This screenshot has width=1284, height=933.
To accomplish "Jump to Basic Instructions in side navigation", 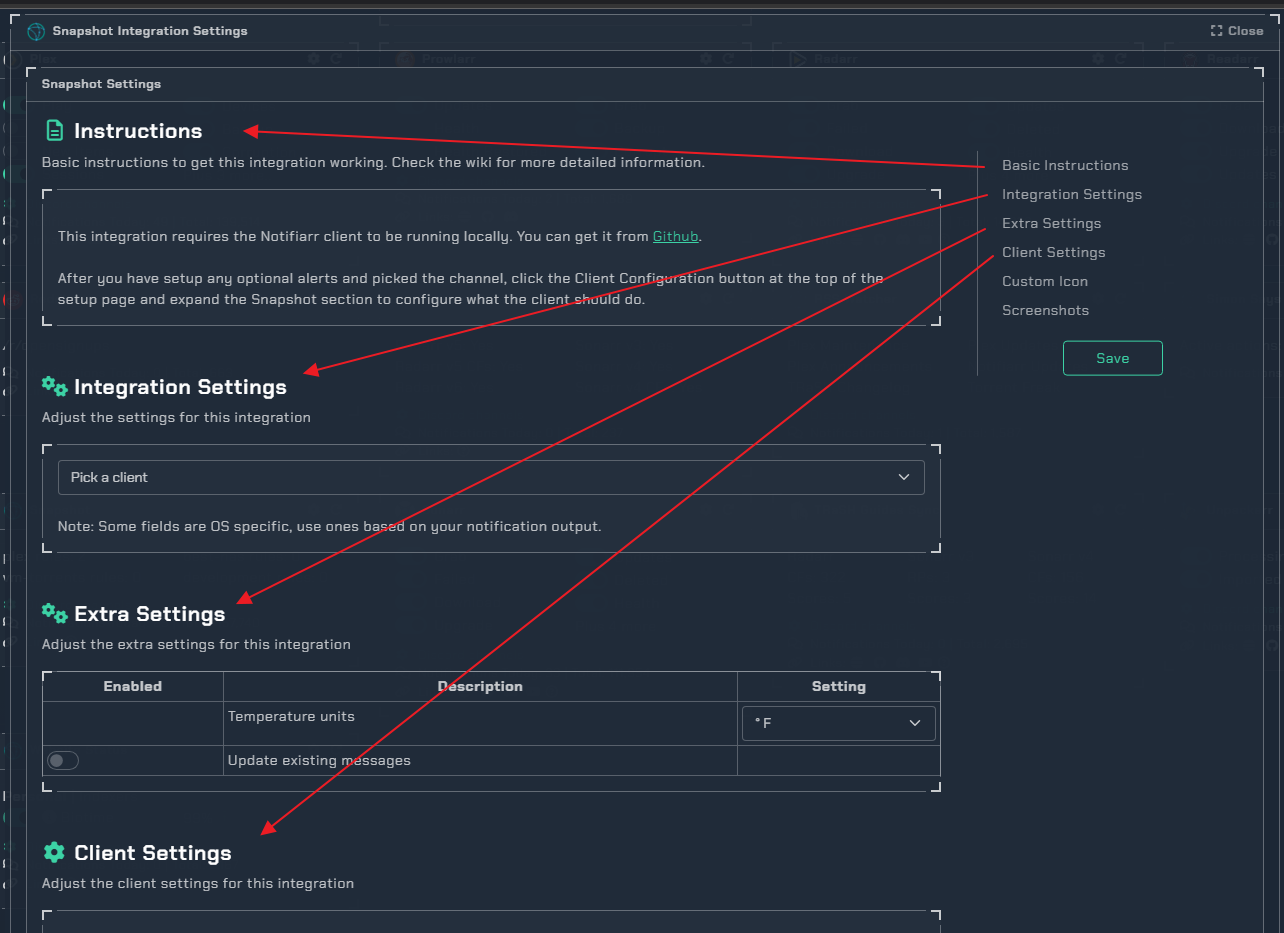I will pyautogui.click(x=1065, y=165).
